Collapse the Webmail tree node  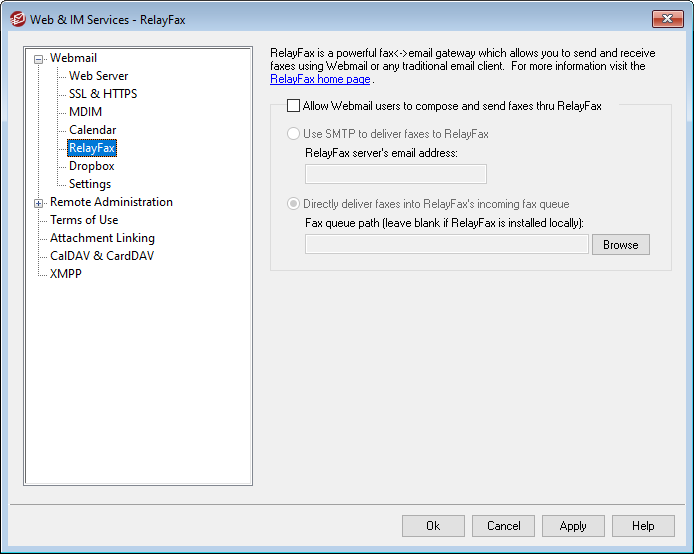[x=39, y=58]
